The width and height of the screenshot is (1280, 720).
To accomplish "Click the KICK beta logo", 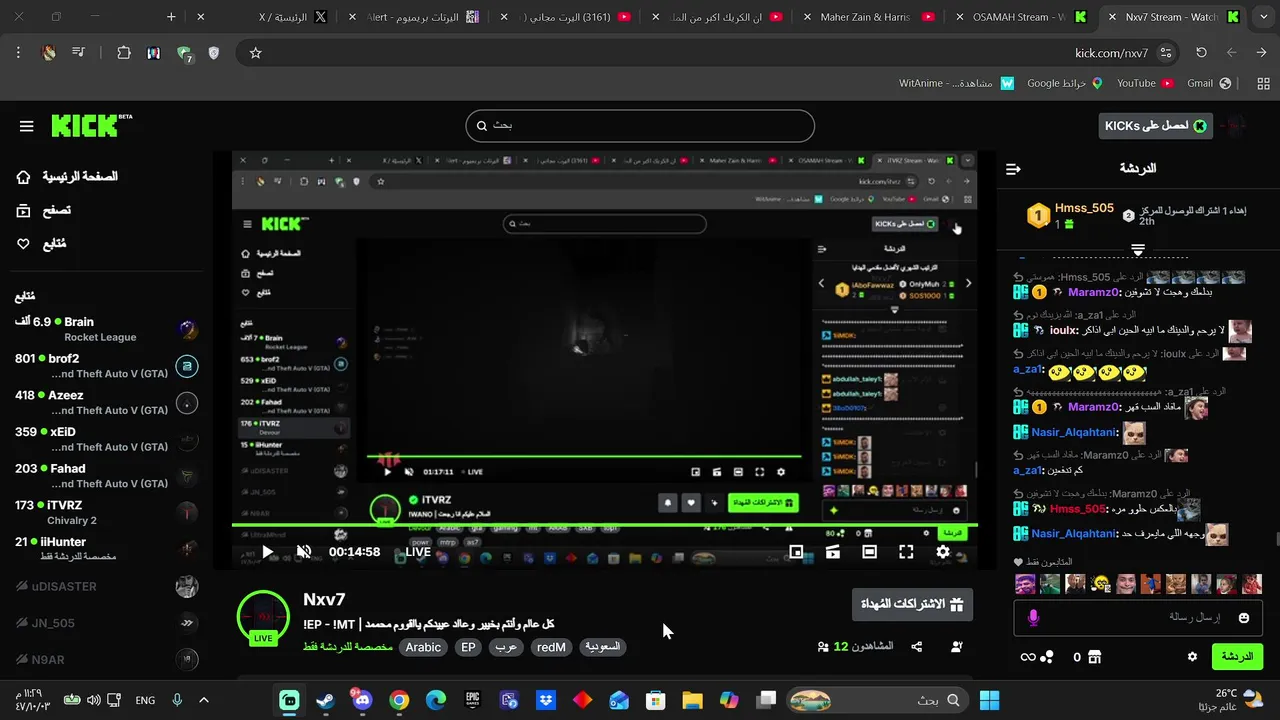I will point(91,125).
